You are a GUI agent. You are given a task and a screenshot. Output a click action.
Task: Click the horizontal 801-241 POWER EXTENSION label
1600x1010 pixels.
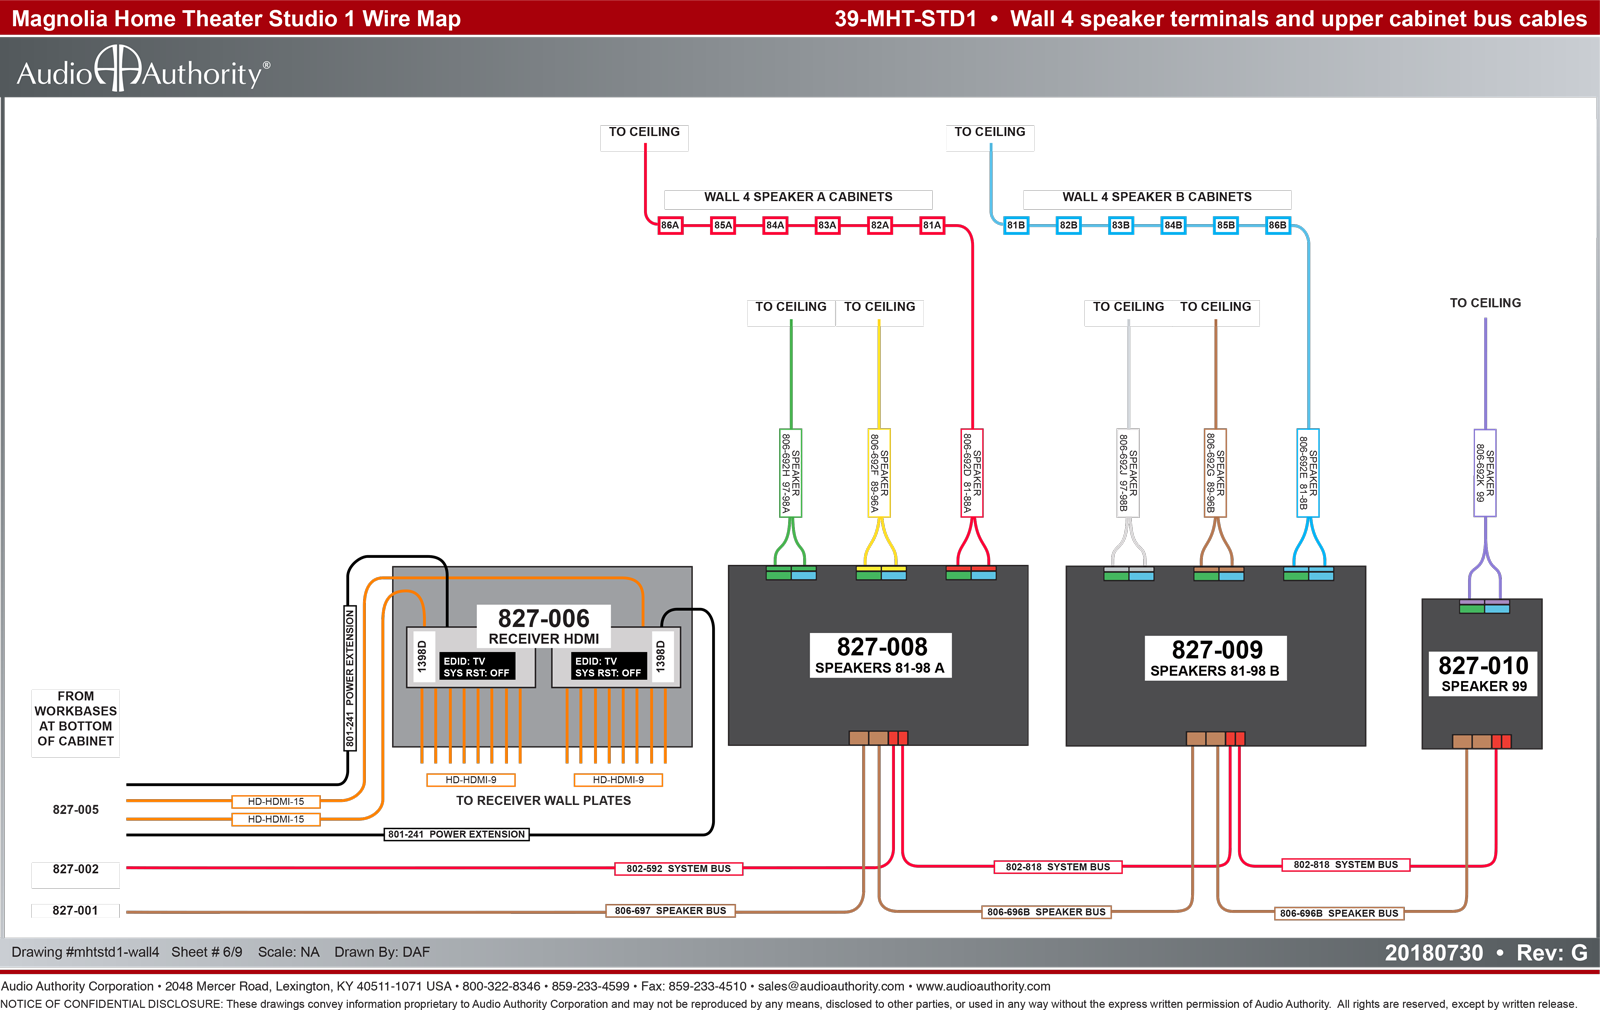(457, 834)
